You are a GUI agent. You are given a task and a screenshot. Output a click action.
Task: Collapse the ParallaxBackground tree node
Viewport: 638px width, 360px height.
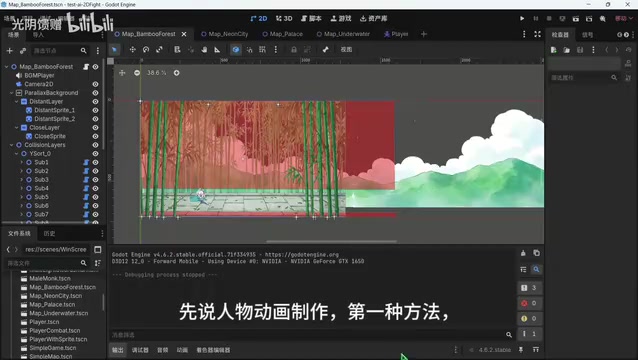(11, 93)
